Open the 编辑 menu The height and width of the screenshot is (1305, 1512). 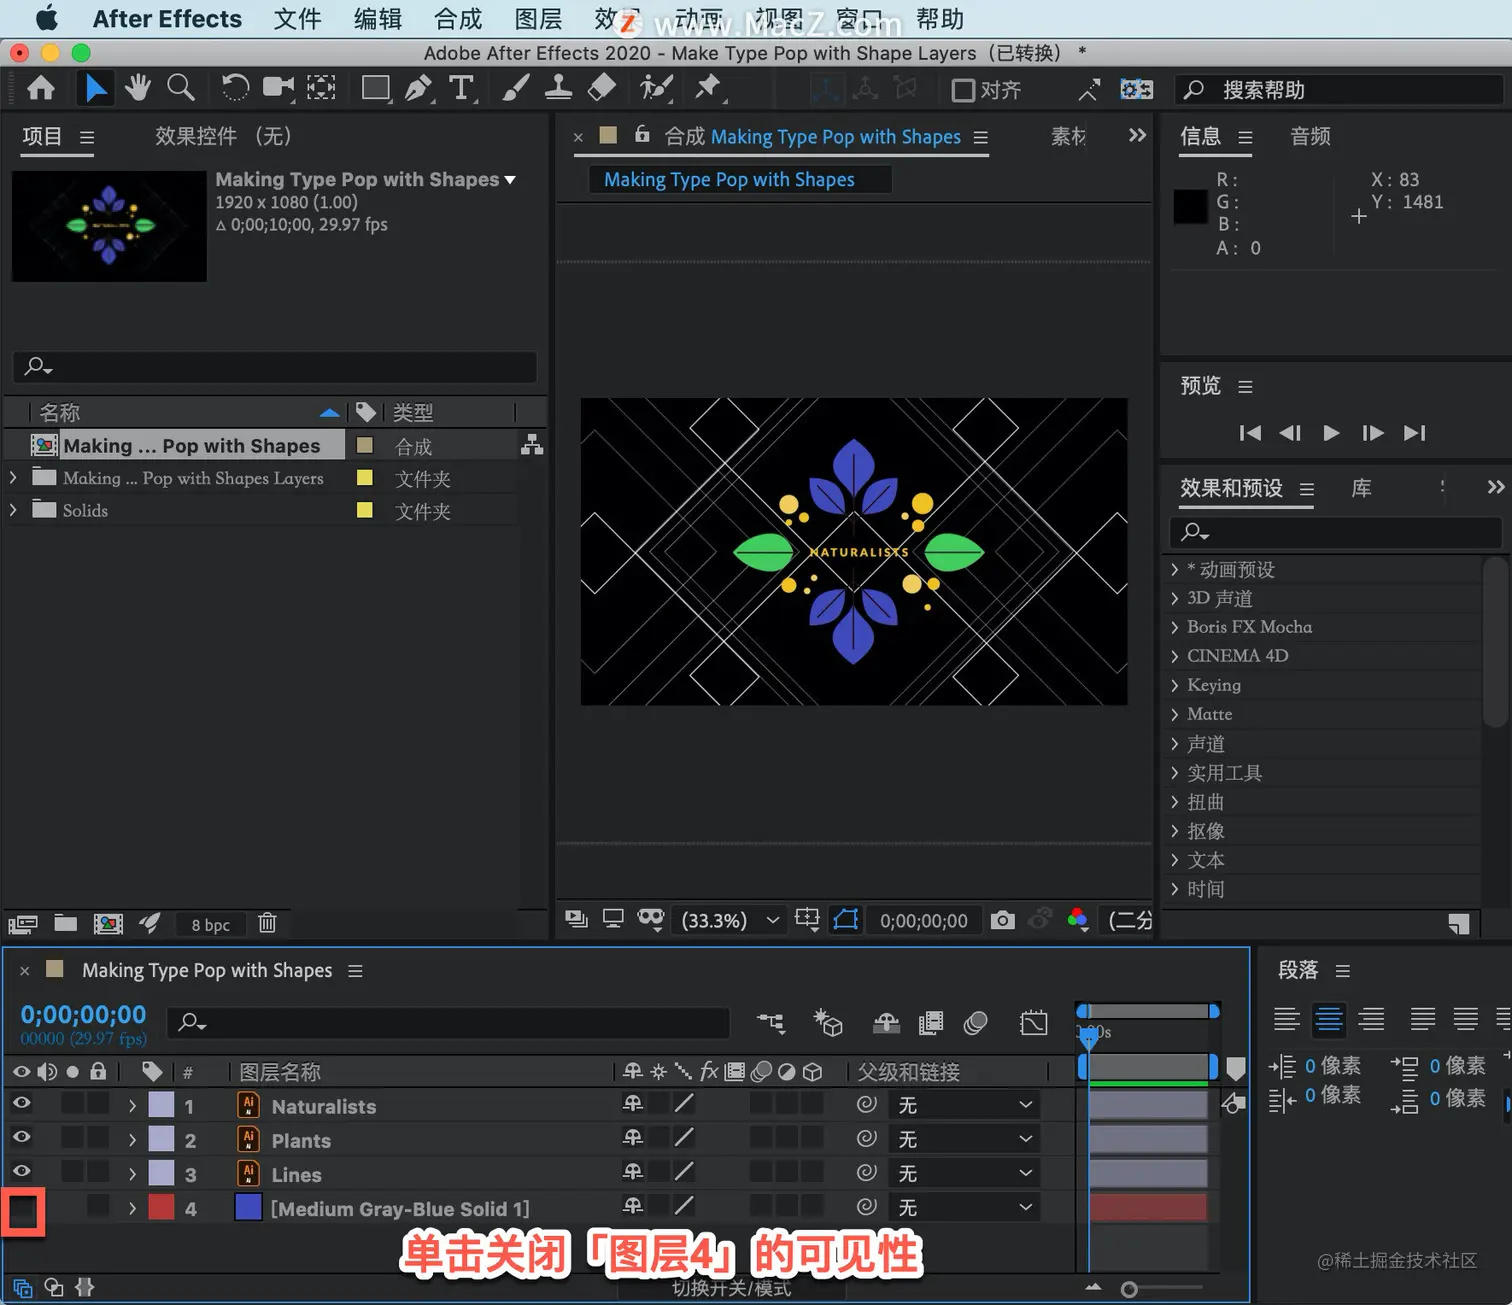coord(378,19)
